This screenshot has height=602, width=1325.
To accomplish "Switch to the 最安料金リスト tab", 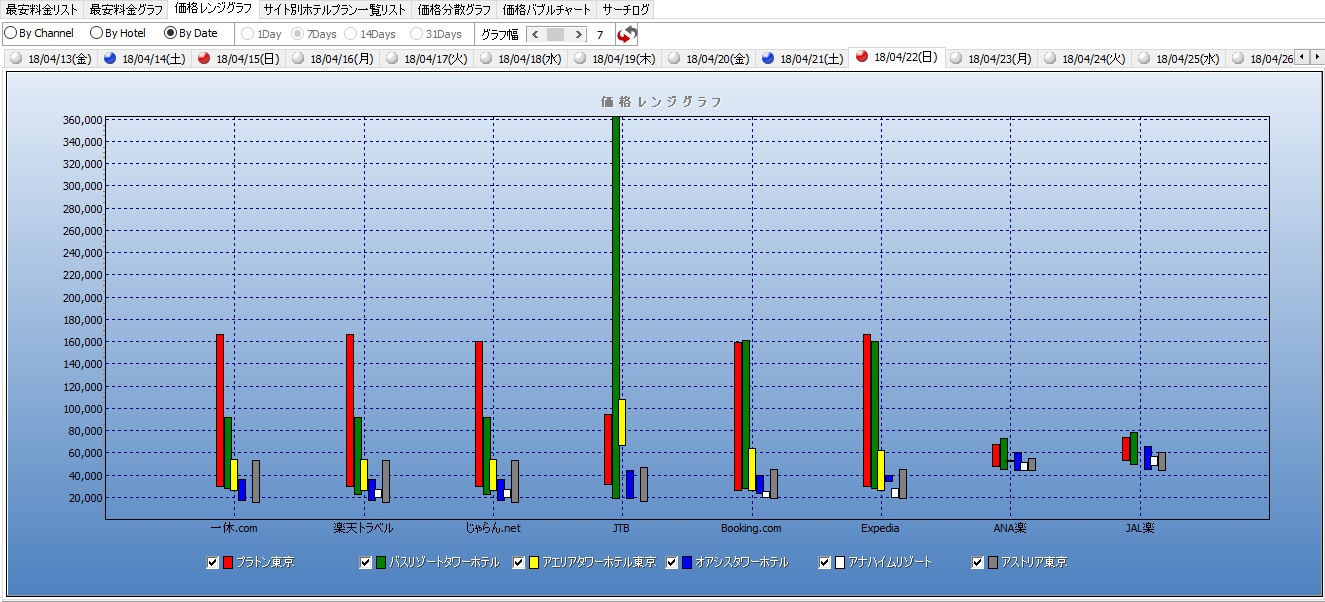I will click(41, 10).
